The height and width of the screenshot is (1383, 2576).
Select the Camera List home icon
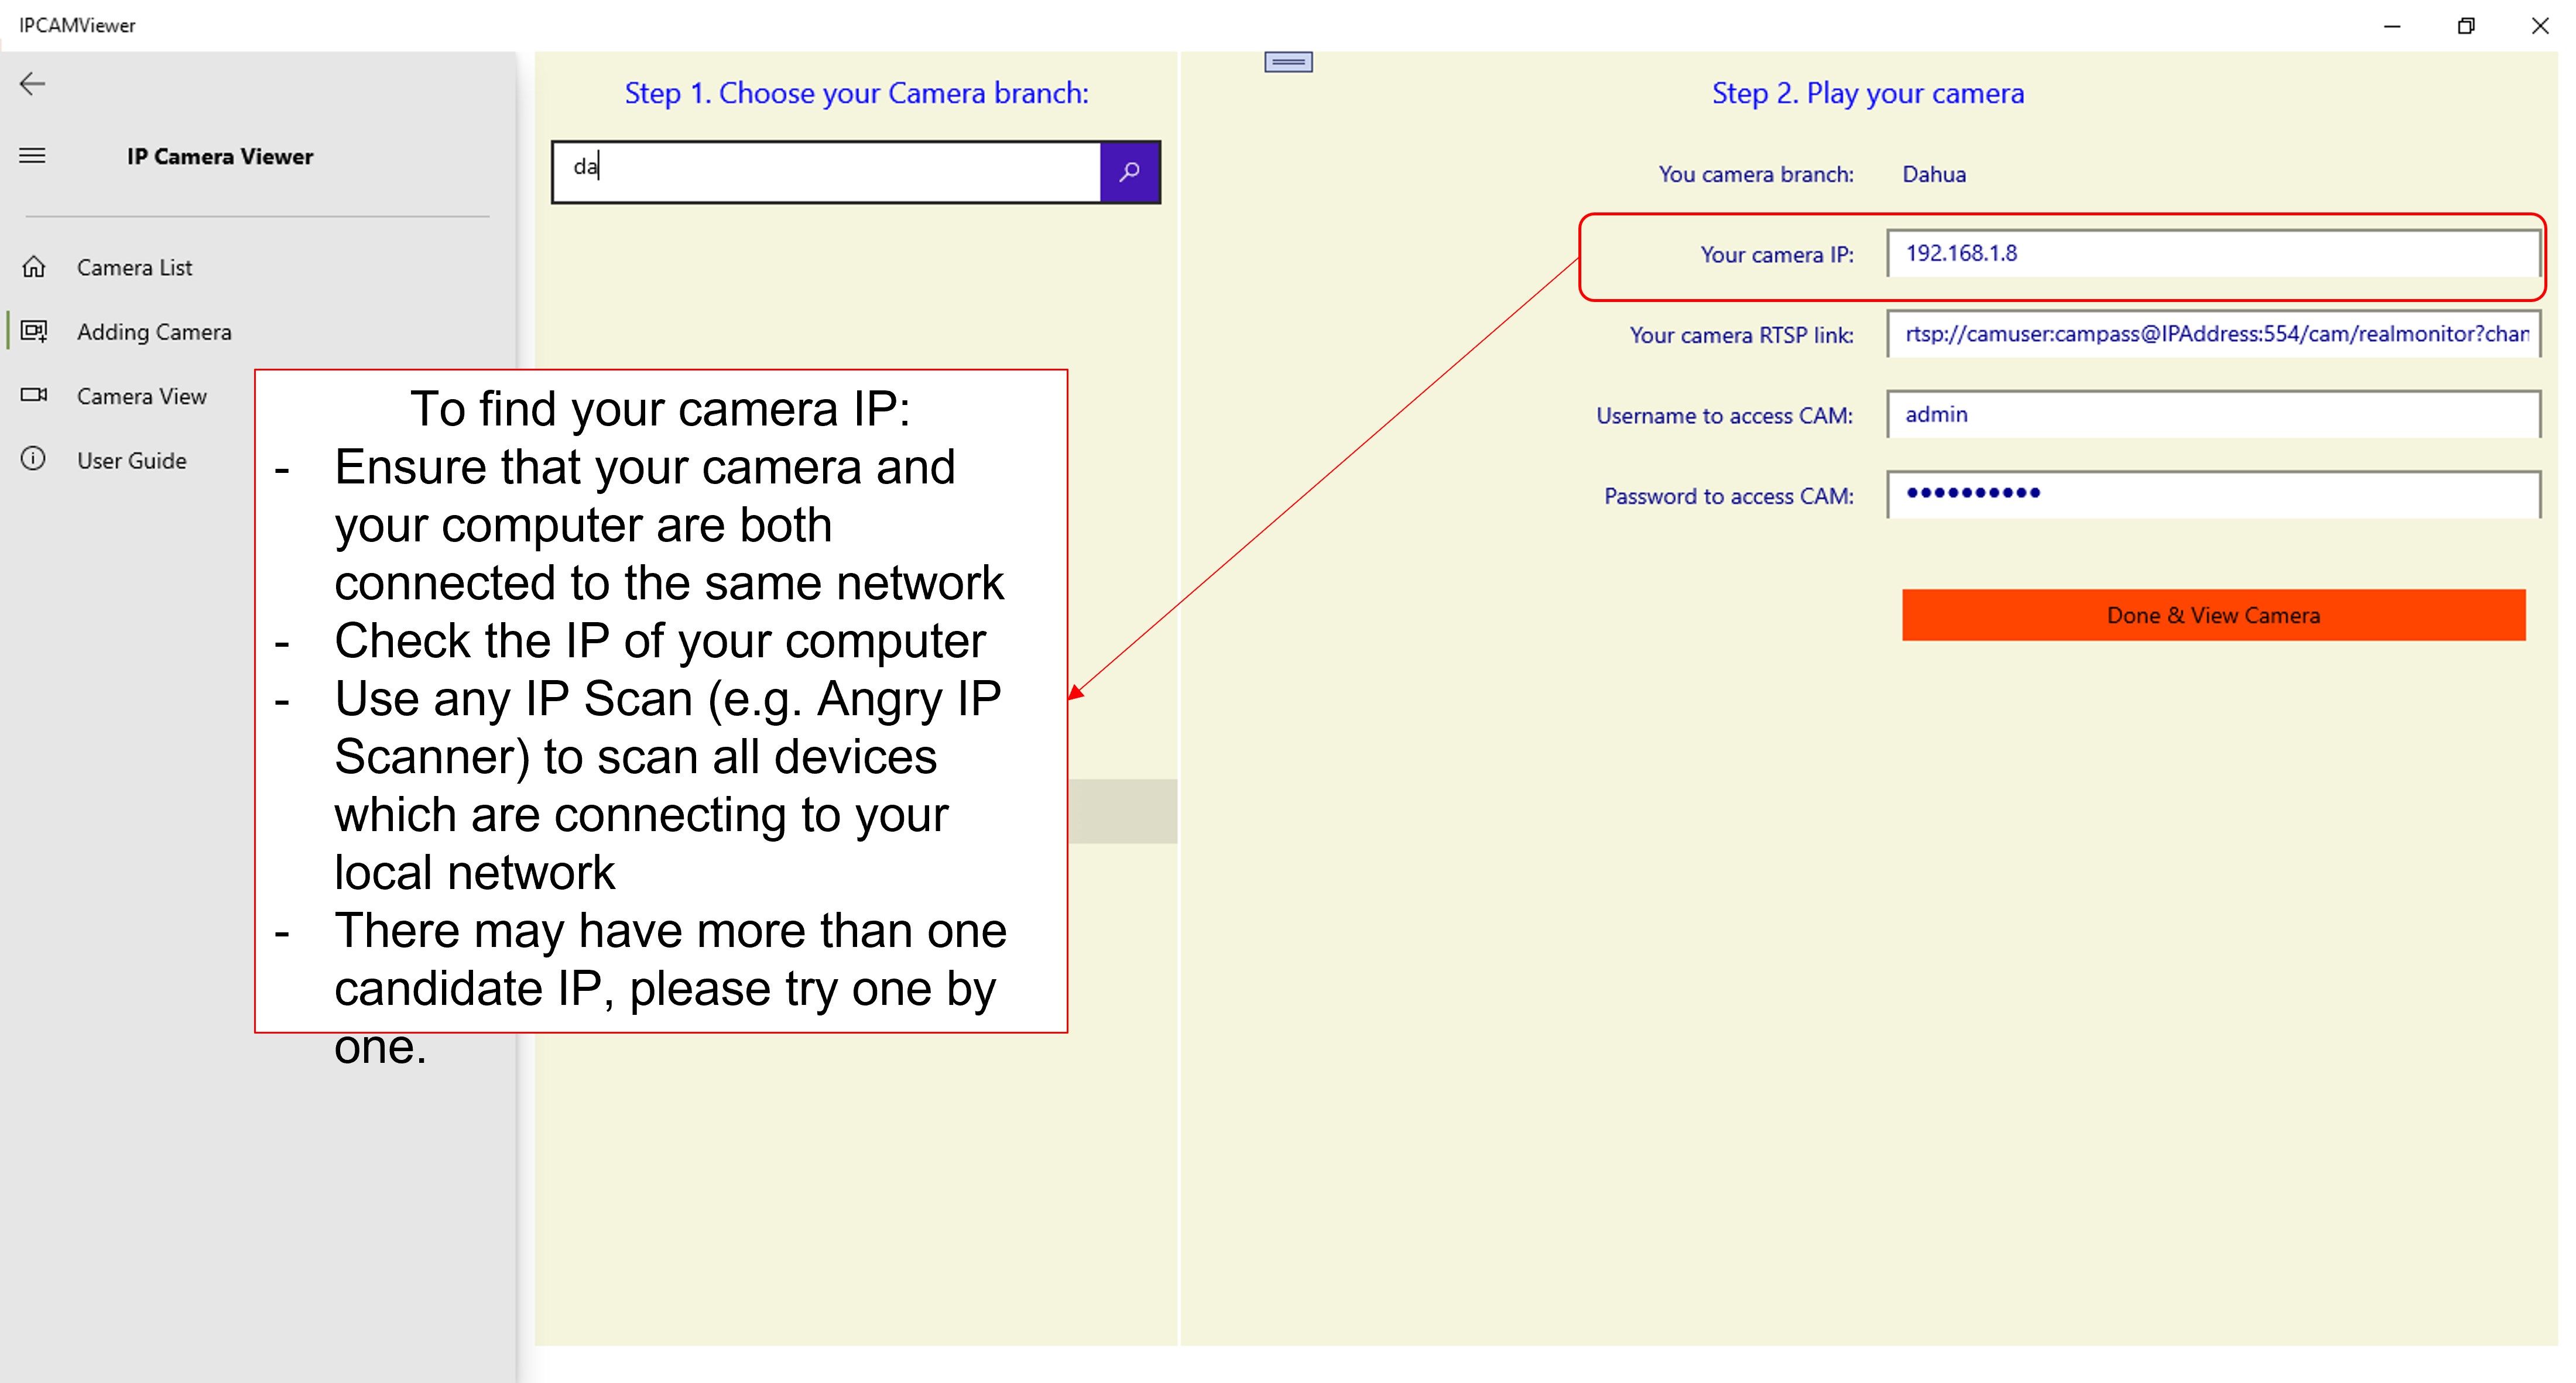[35, 267]
